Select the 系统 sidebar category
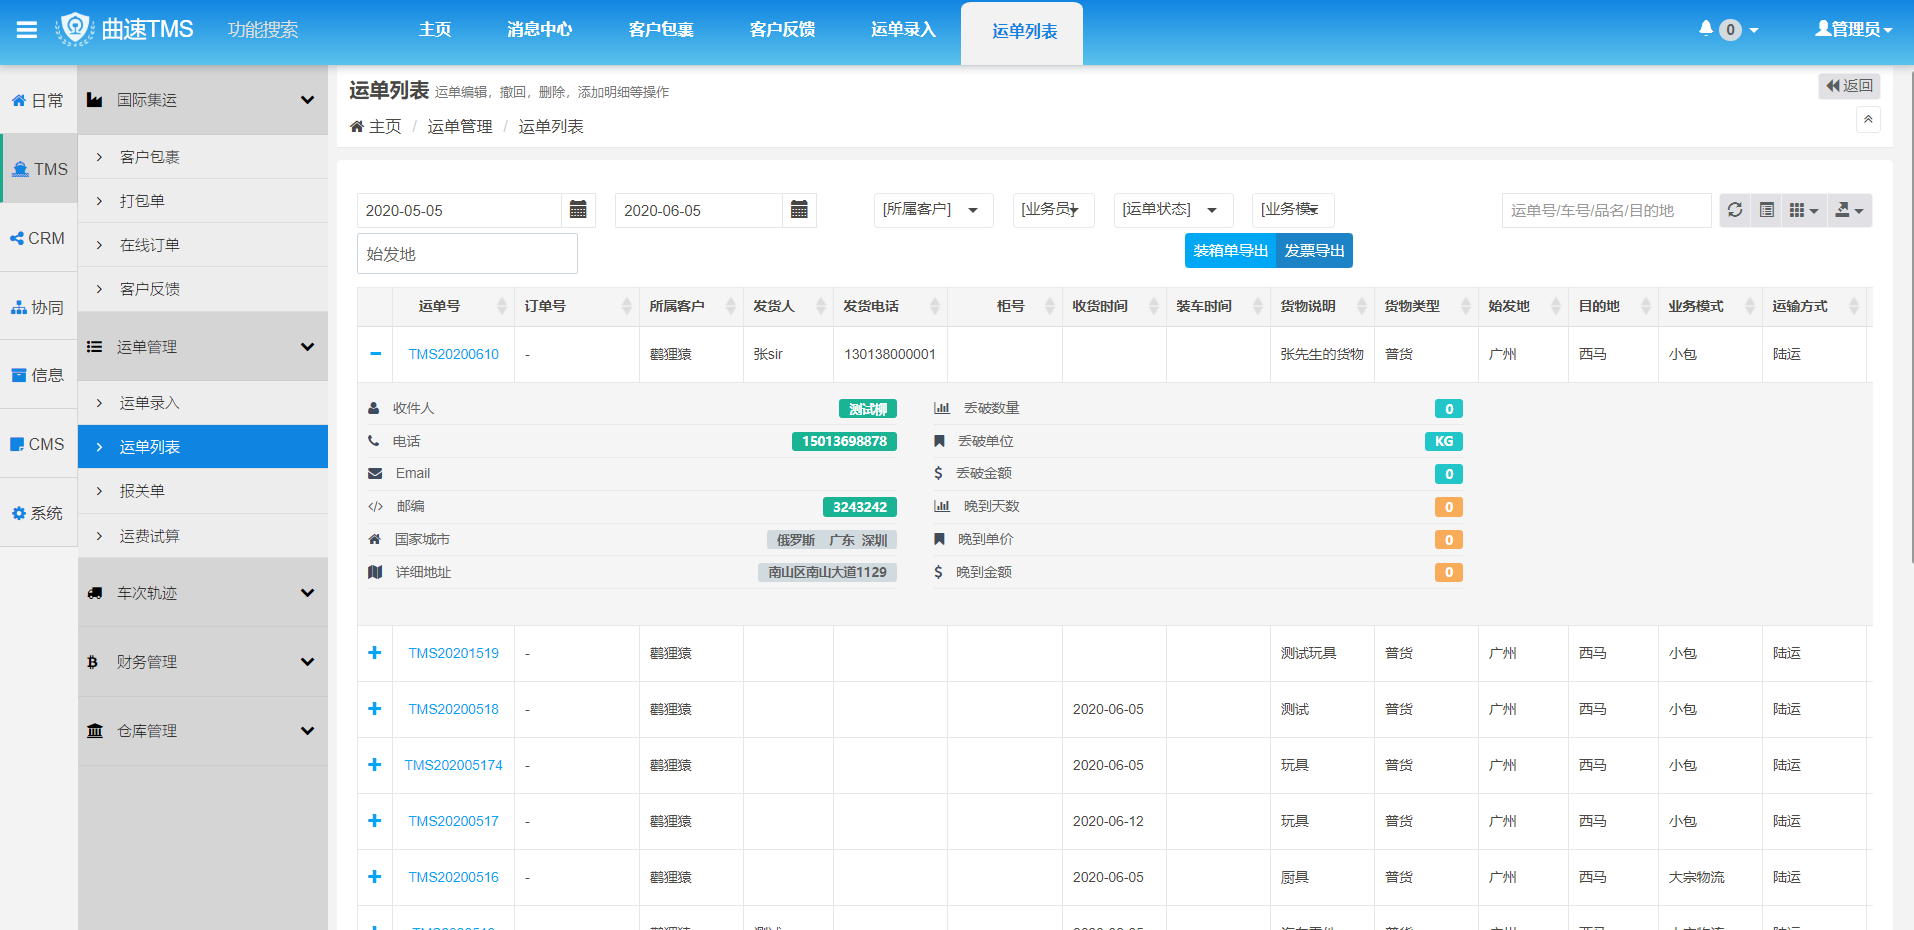Screen dimensions: 1914x930 click(38, 513)
